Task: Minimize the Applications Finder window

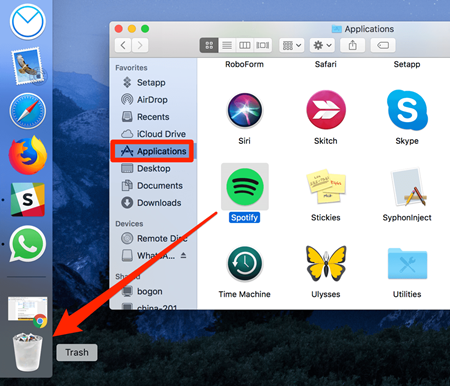Action: pos(132,29)
